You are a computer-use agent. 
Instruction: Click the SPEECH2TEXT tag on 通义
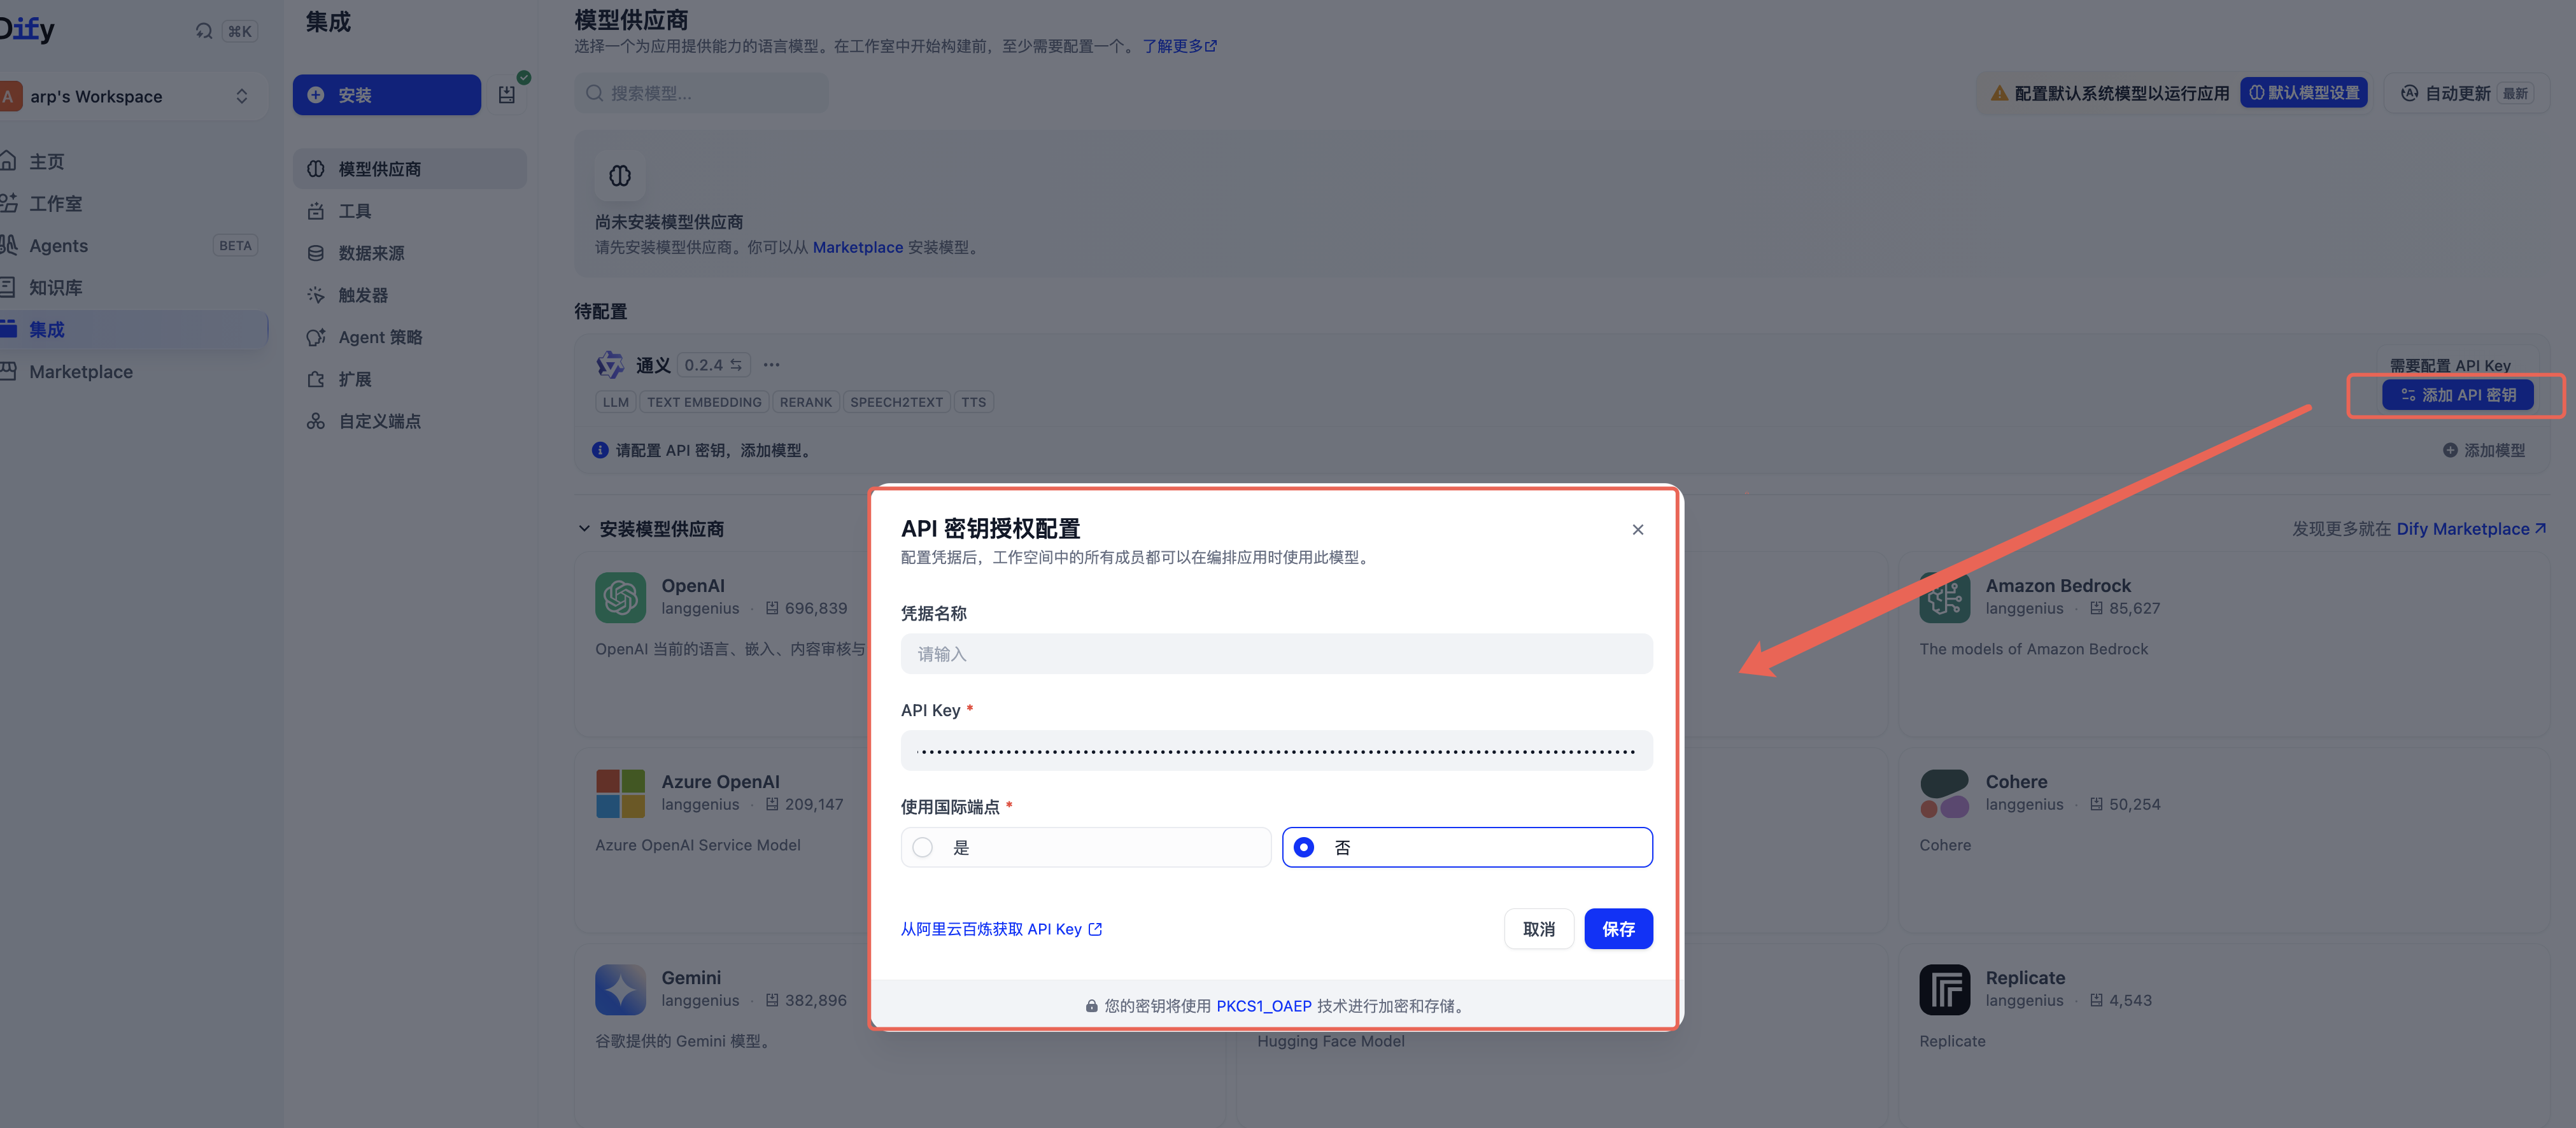896,402
